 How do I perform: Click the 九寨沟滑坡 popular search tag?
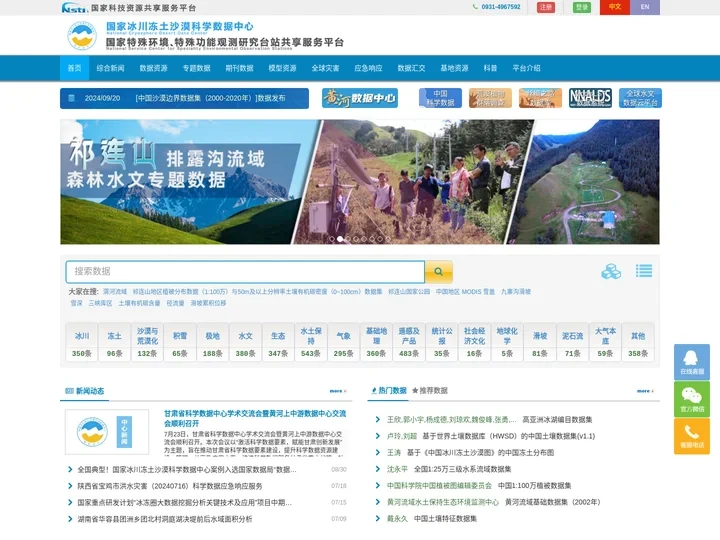pos(516,292)
